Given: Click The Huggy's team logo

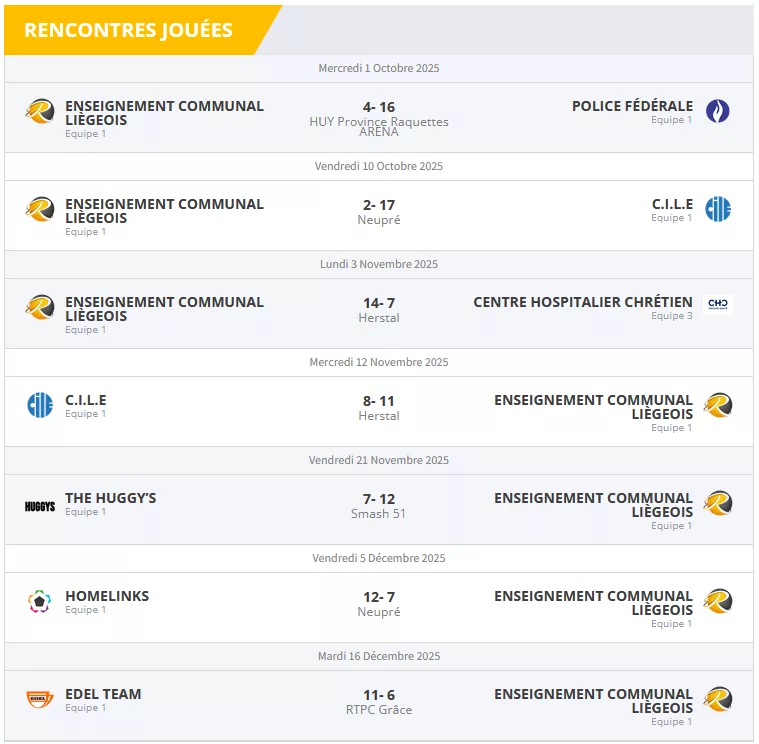Looking at the screenshot, I should click(40, 506).
